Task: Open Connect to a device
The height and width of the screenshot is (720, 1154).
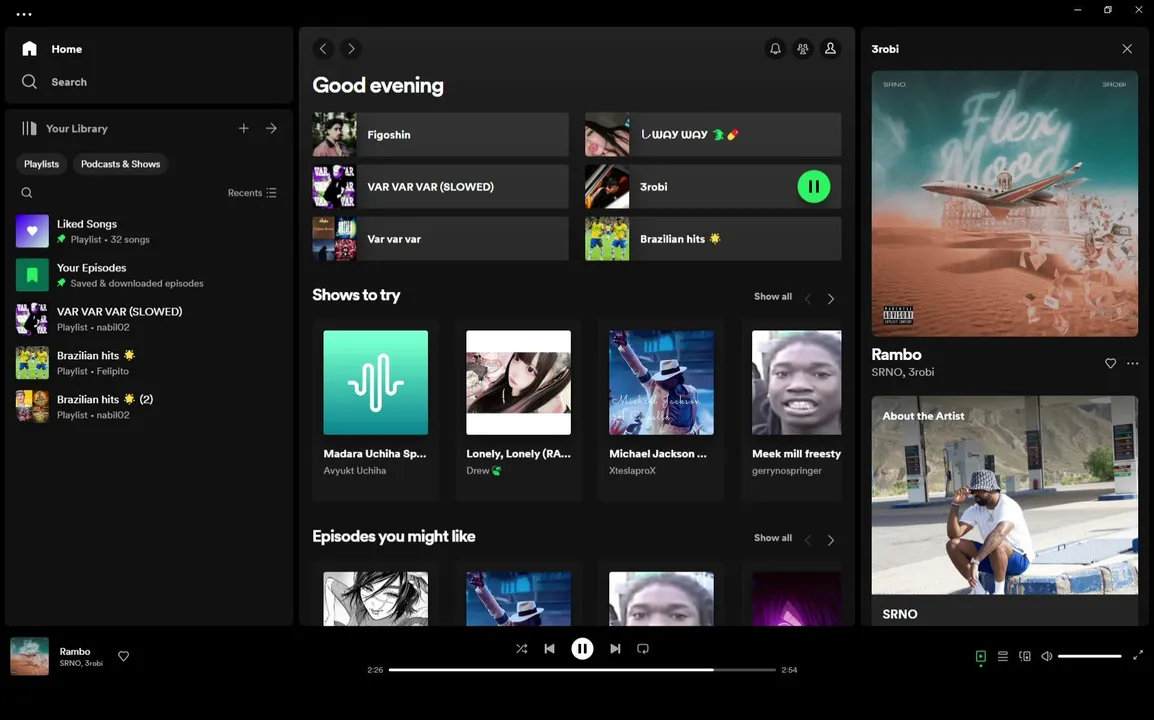Action: pyautogui.click(x=1024, y=656)
